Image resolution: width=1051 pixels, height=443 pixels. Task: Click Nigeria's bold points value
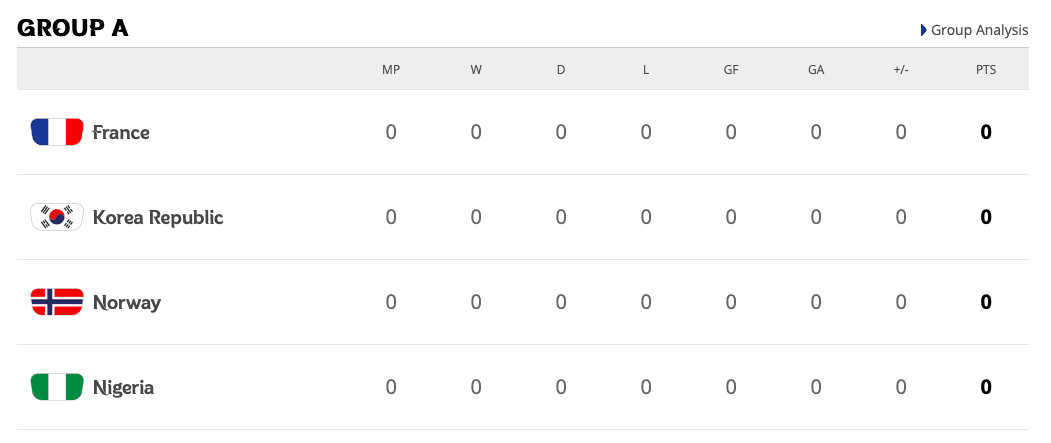[986, 387]
